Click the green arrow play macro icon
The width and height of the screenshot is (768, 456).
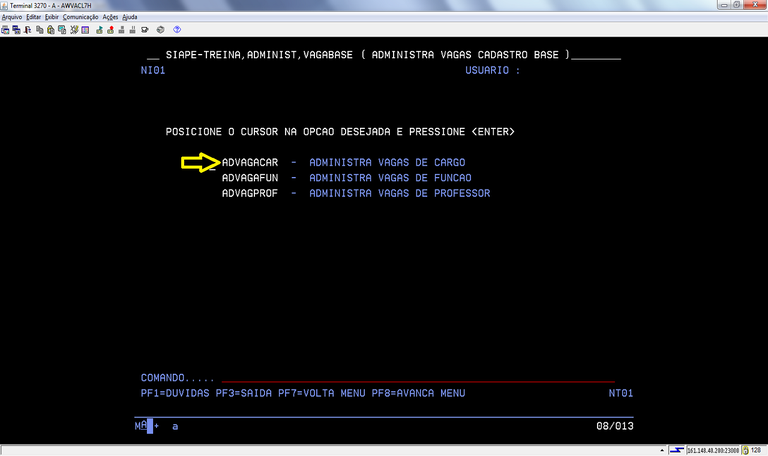99,30
